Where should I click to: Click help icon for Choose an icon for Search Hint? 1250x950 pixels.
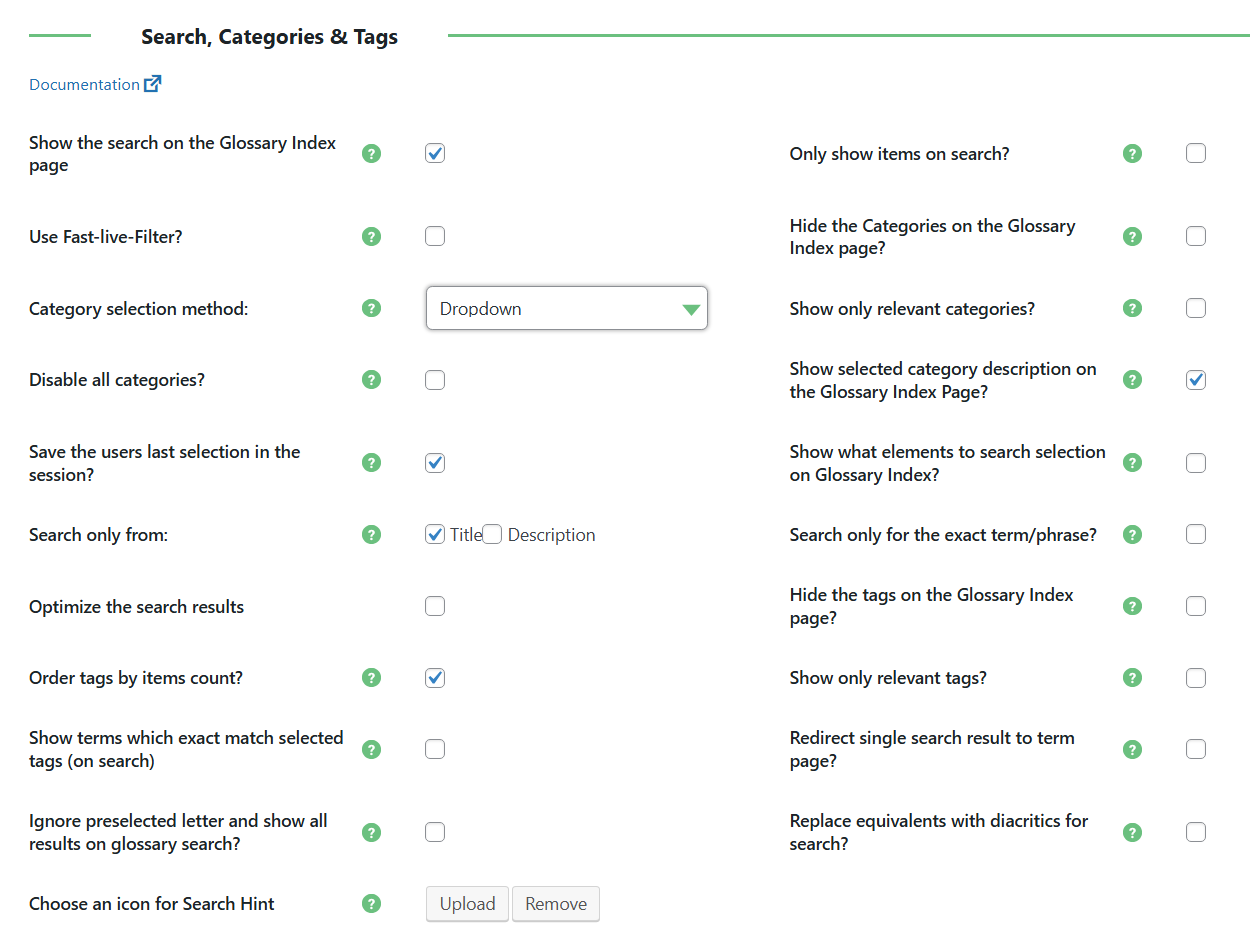tap(372, 904)
